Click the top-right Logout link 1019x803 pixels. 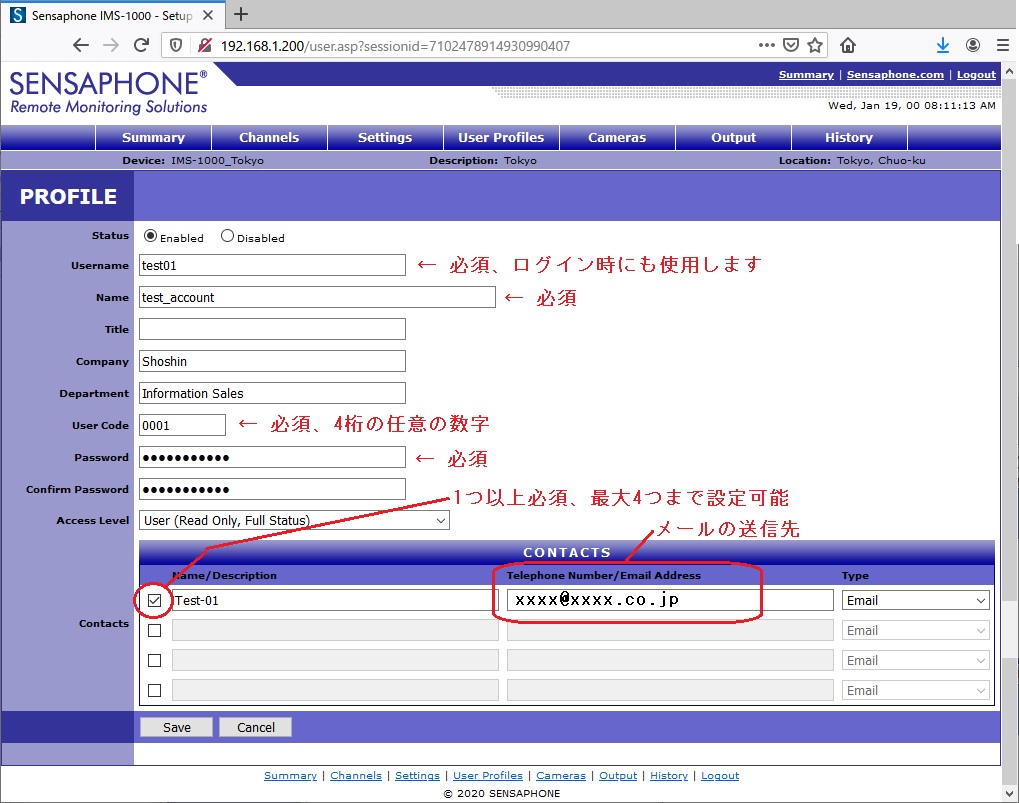[x=976, y=75]
